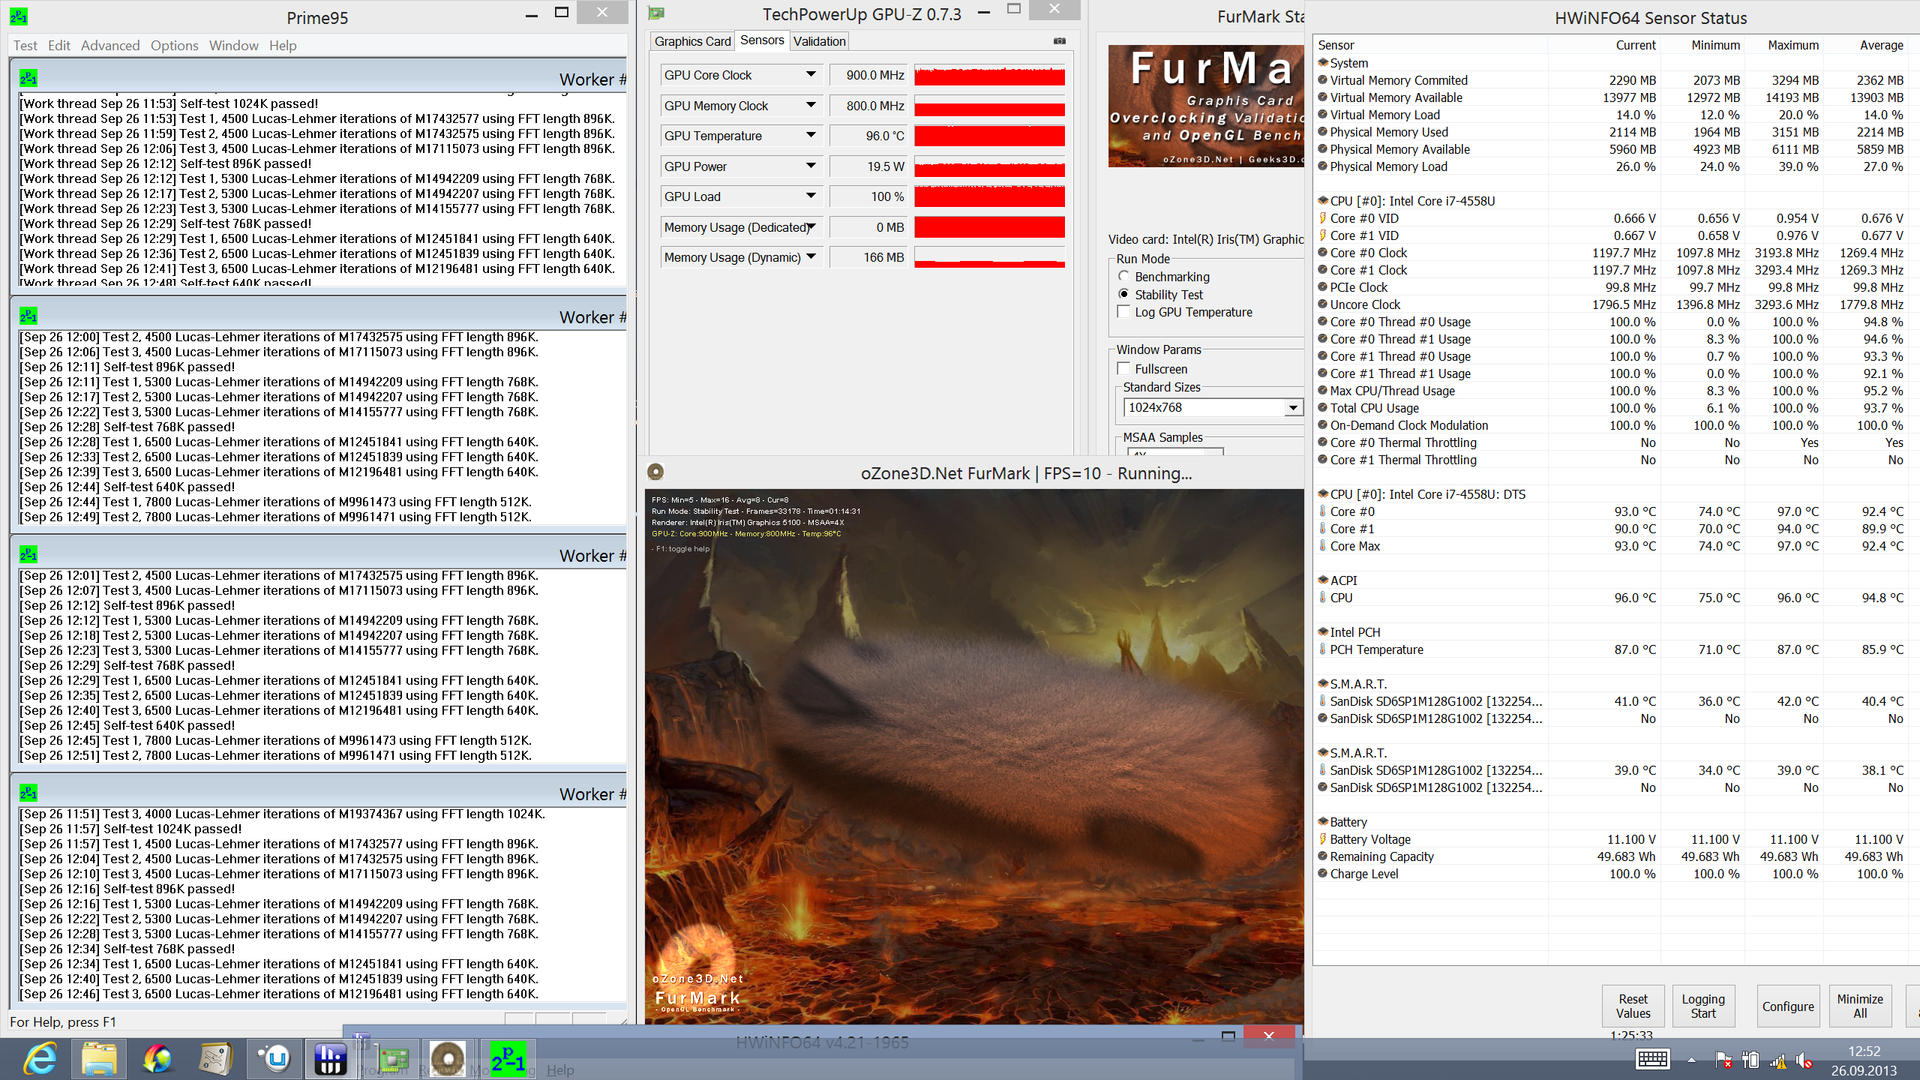Click the FurMark render window title icon

pos(655,472)
